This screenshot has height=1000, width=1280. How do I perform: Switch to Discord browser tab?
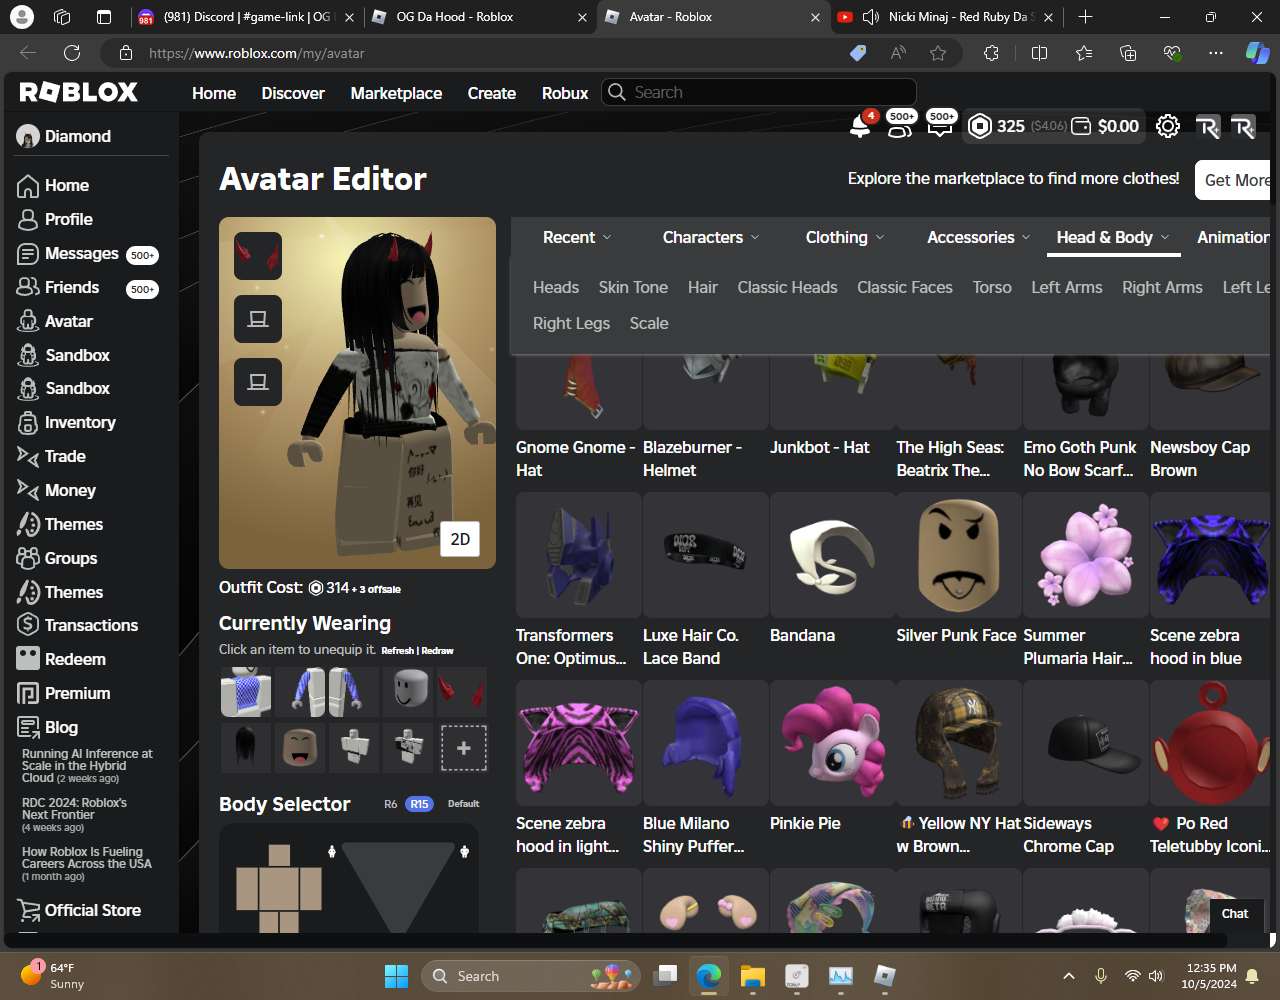(x=246, y=17)
